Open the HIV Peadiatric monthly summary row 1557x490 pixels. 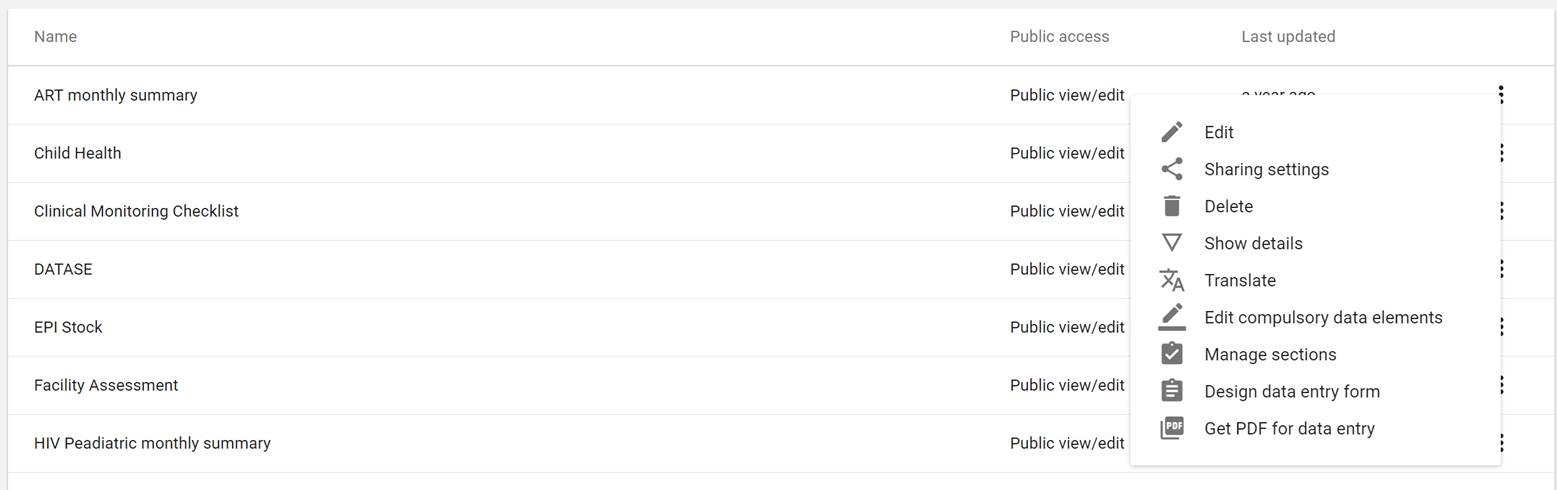(152, 443)
